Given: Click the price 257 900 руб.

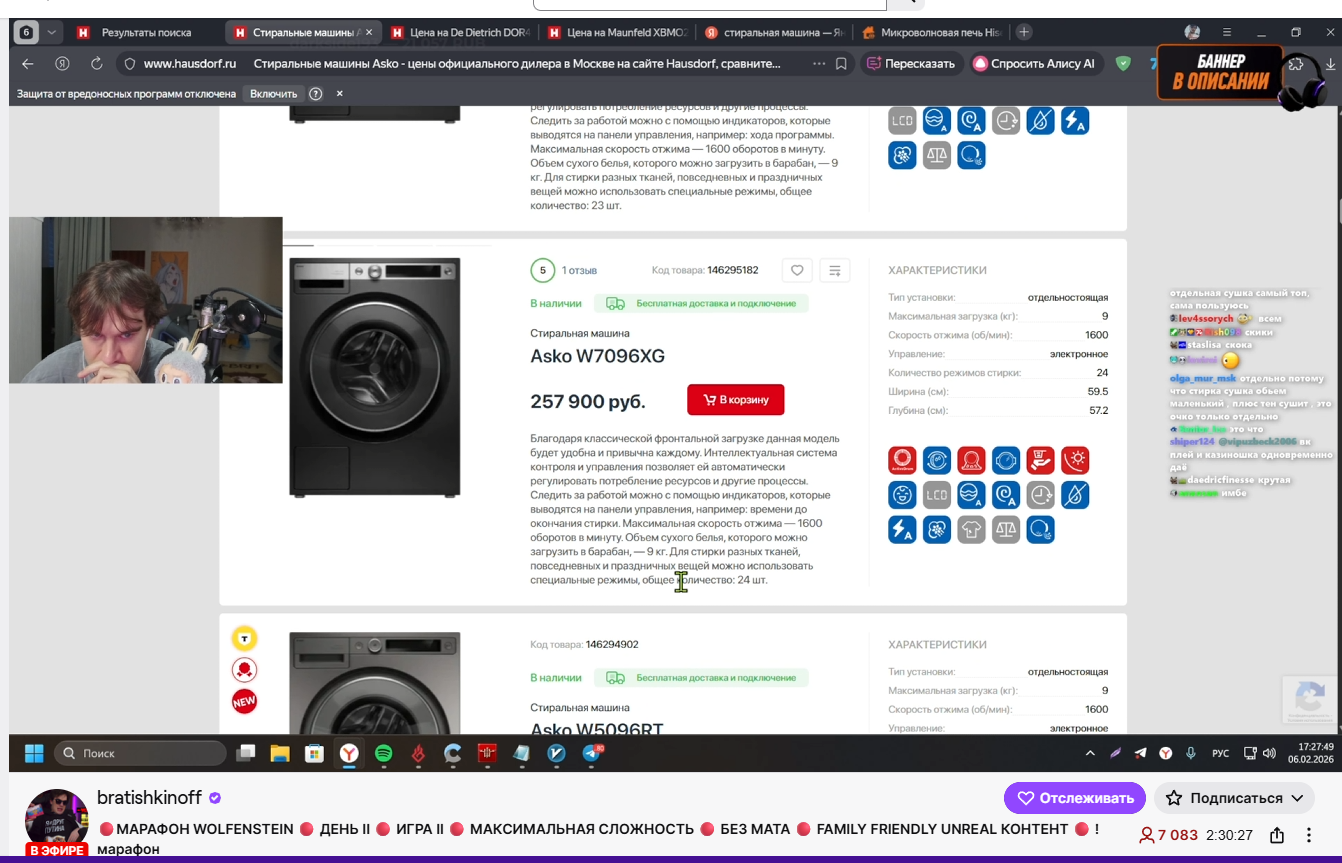Looking at the screenshot, I should pos(588,401).
